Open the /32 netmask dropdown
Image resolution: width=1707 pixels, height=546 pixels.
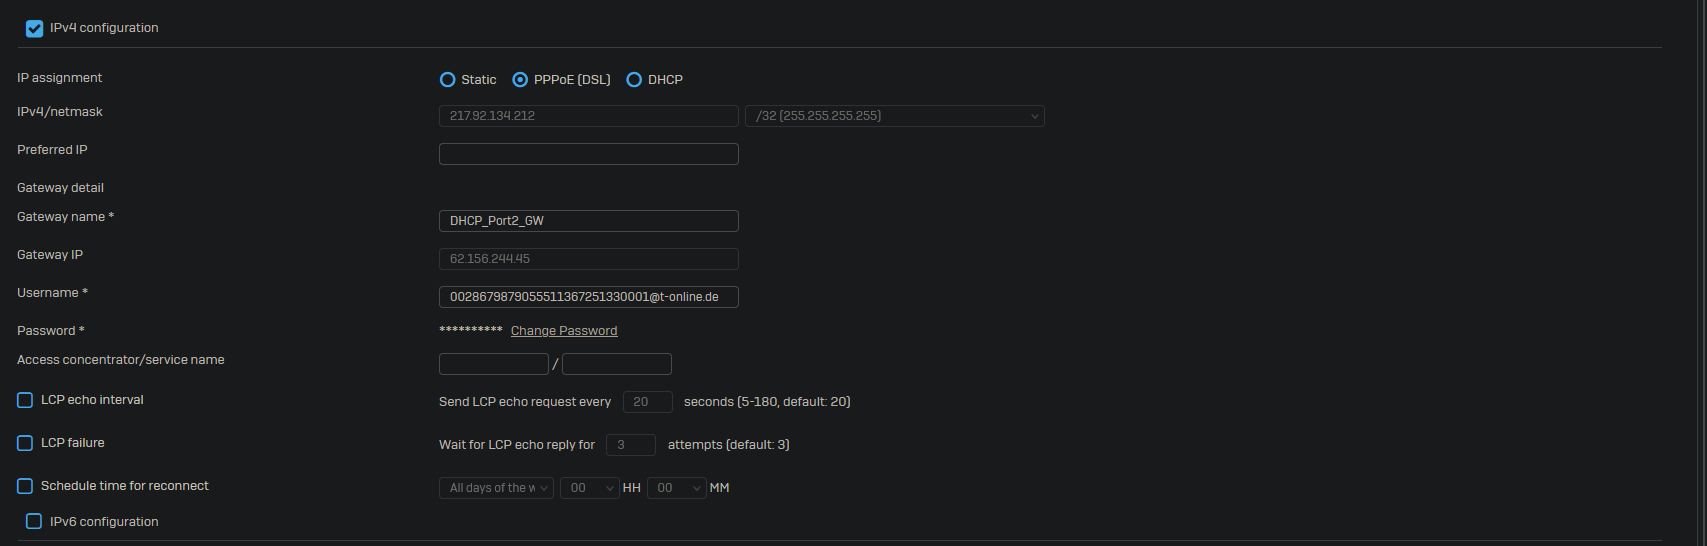tap(894, 116)
